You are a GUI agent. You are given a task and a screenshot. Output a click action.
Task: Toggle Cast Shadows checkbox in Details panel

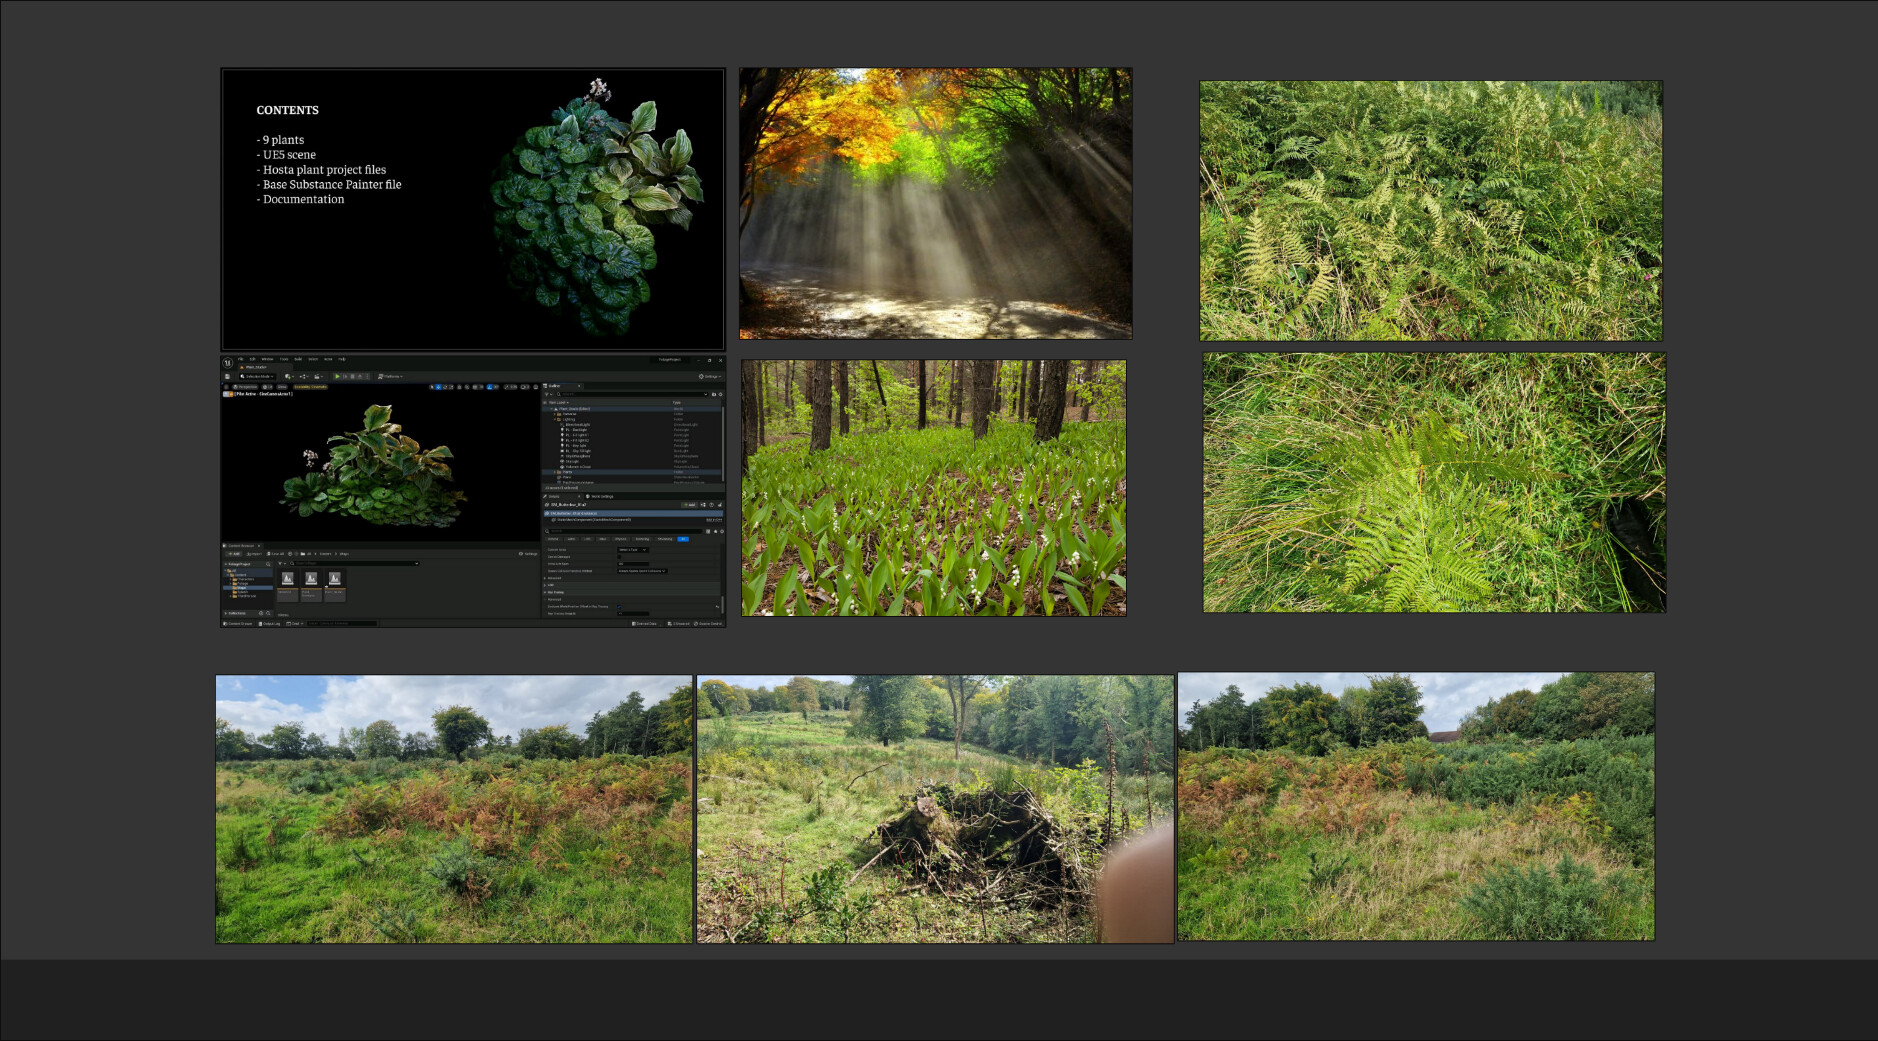[x=619, y=556]
